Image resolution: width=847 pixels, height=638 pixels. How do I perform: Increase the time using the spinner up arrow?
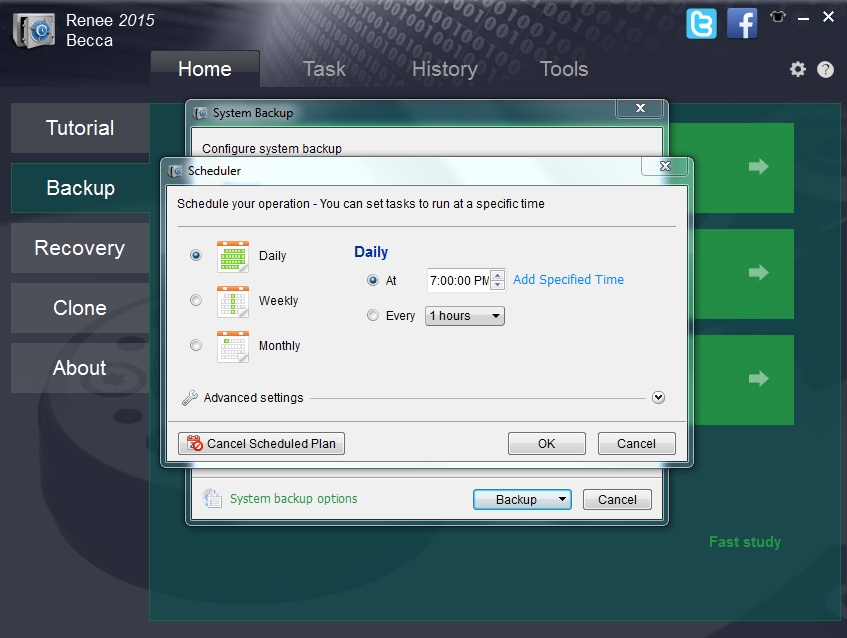(497, 275)
